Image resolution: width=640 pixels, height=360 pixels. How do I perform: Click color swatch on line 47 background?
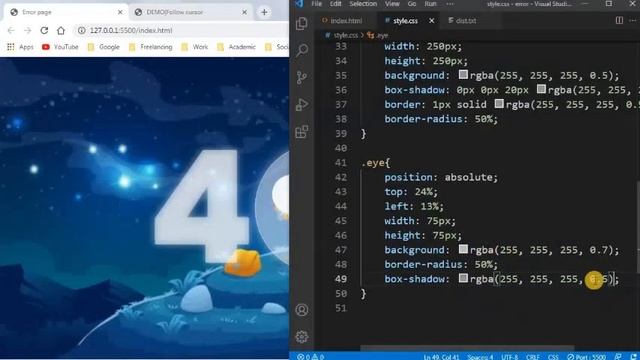coord(463,249)
